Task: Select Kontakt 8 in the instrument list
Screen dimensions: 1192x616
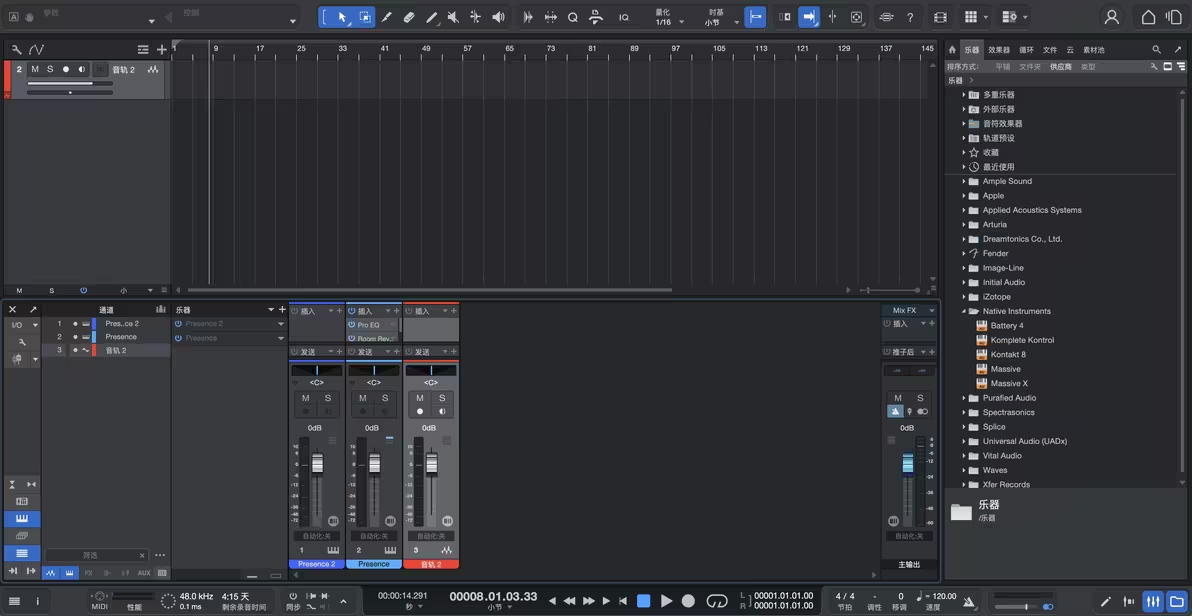Action: (1008, 354)
